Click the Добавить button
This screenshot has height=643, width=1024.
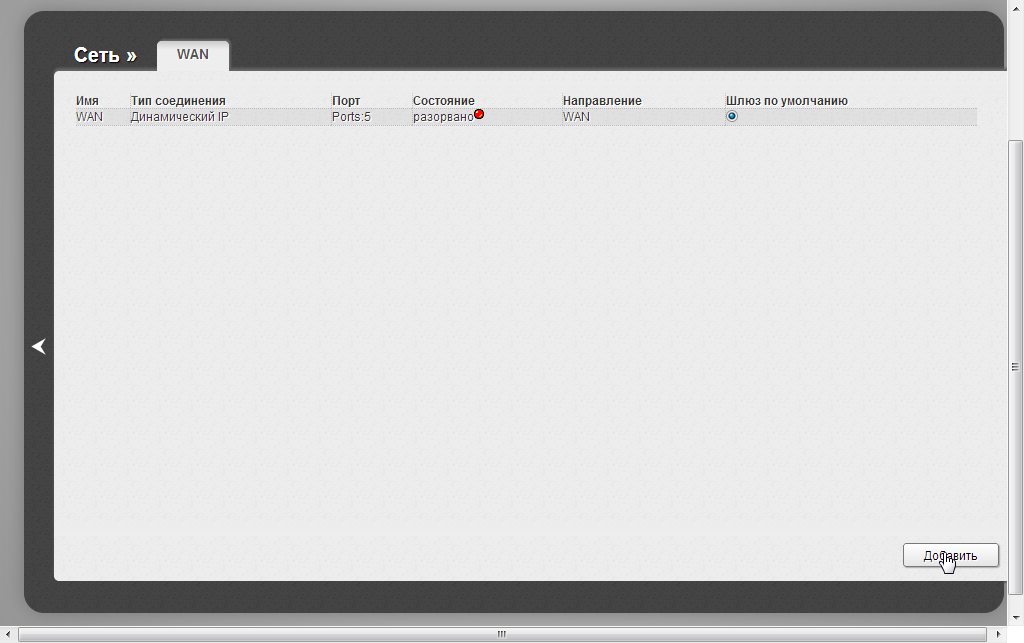pos(951,556)
